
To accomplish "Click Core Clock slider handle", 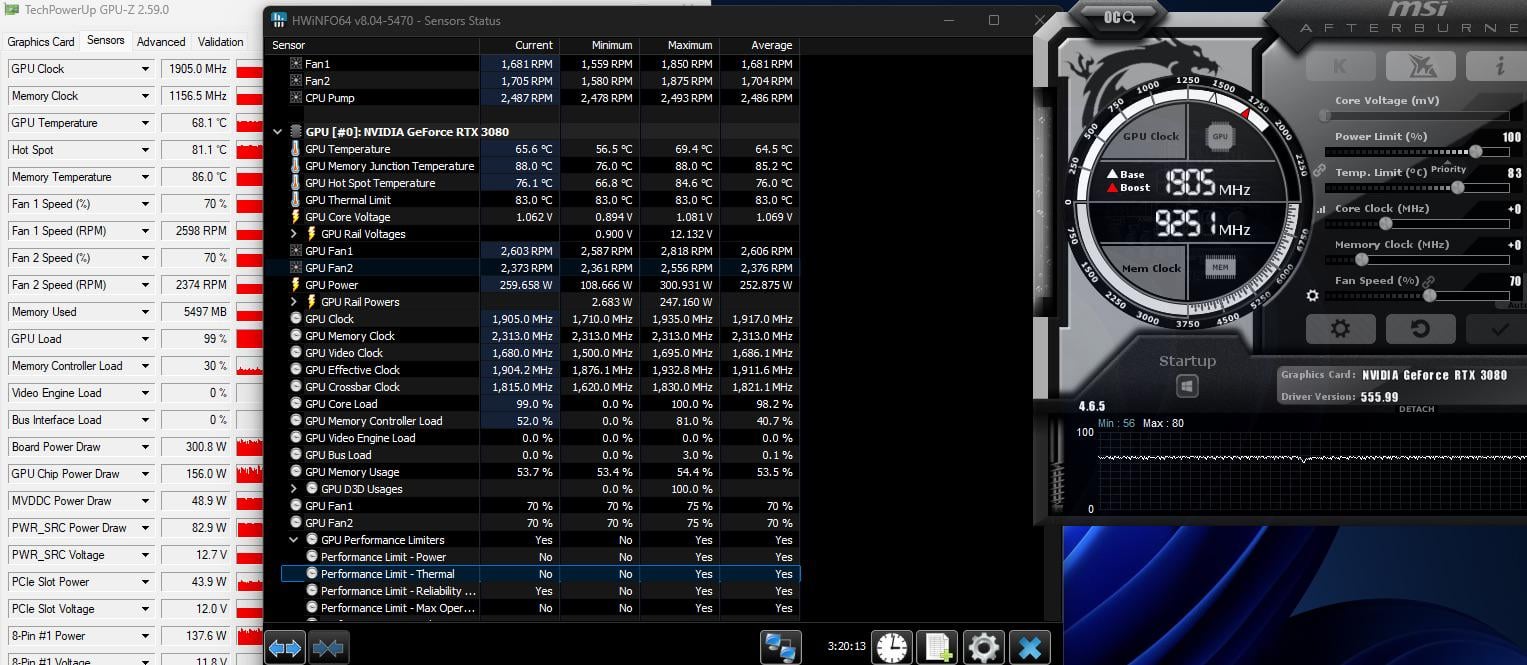I will [1385, 223].
